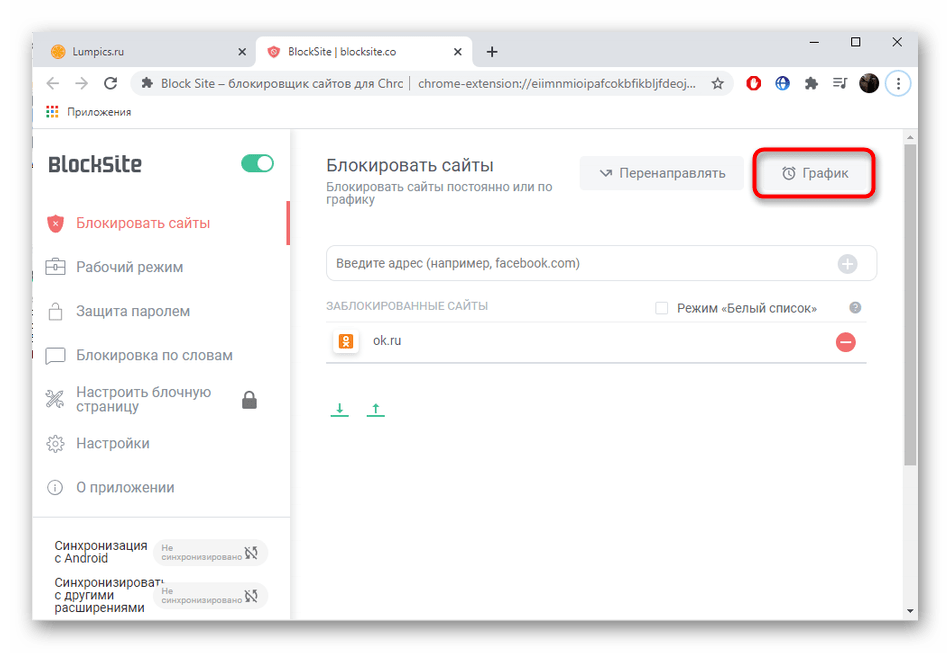The image size is (950, 653).
Task: Close the Lumpics.ru tab
Action: tap(242, 52)
